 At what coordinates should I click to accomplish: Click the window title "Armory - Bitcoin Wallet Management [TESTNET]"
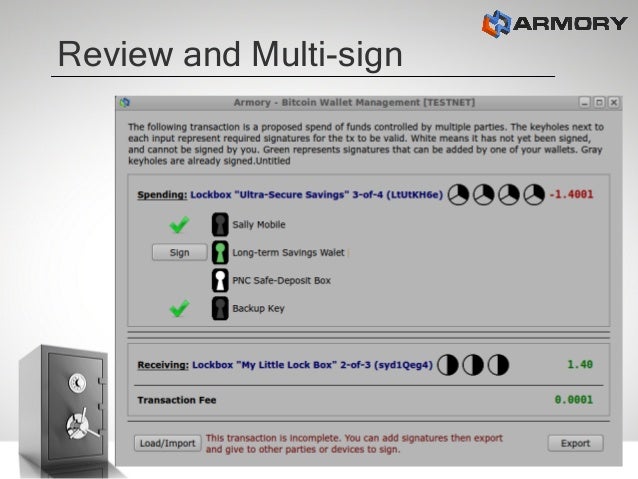click(x=354, y=103)
